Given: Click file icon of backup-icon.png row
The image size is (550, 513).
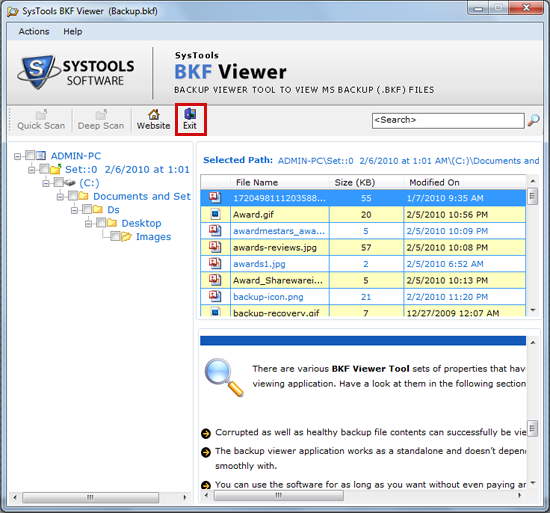Looking at the screenshot, I should pyautogui.click(x=215, y=296).
